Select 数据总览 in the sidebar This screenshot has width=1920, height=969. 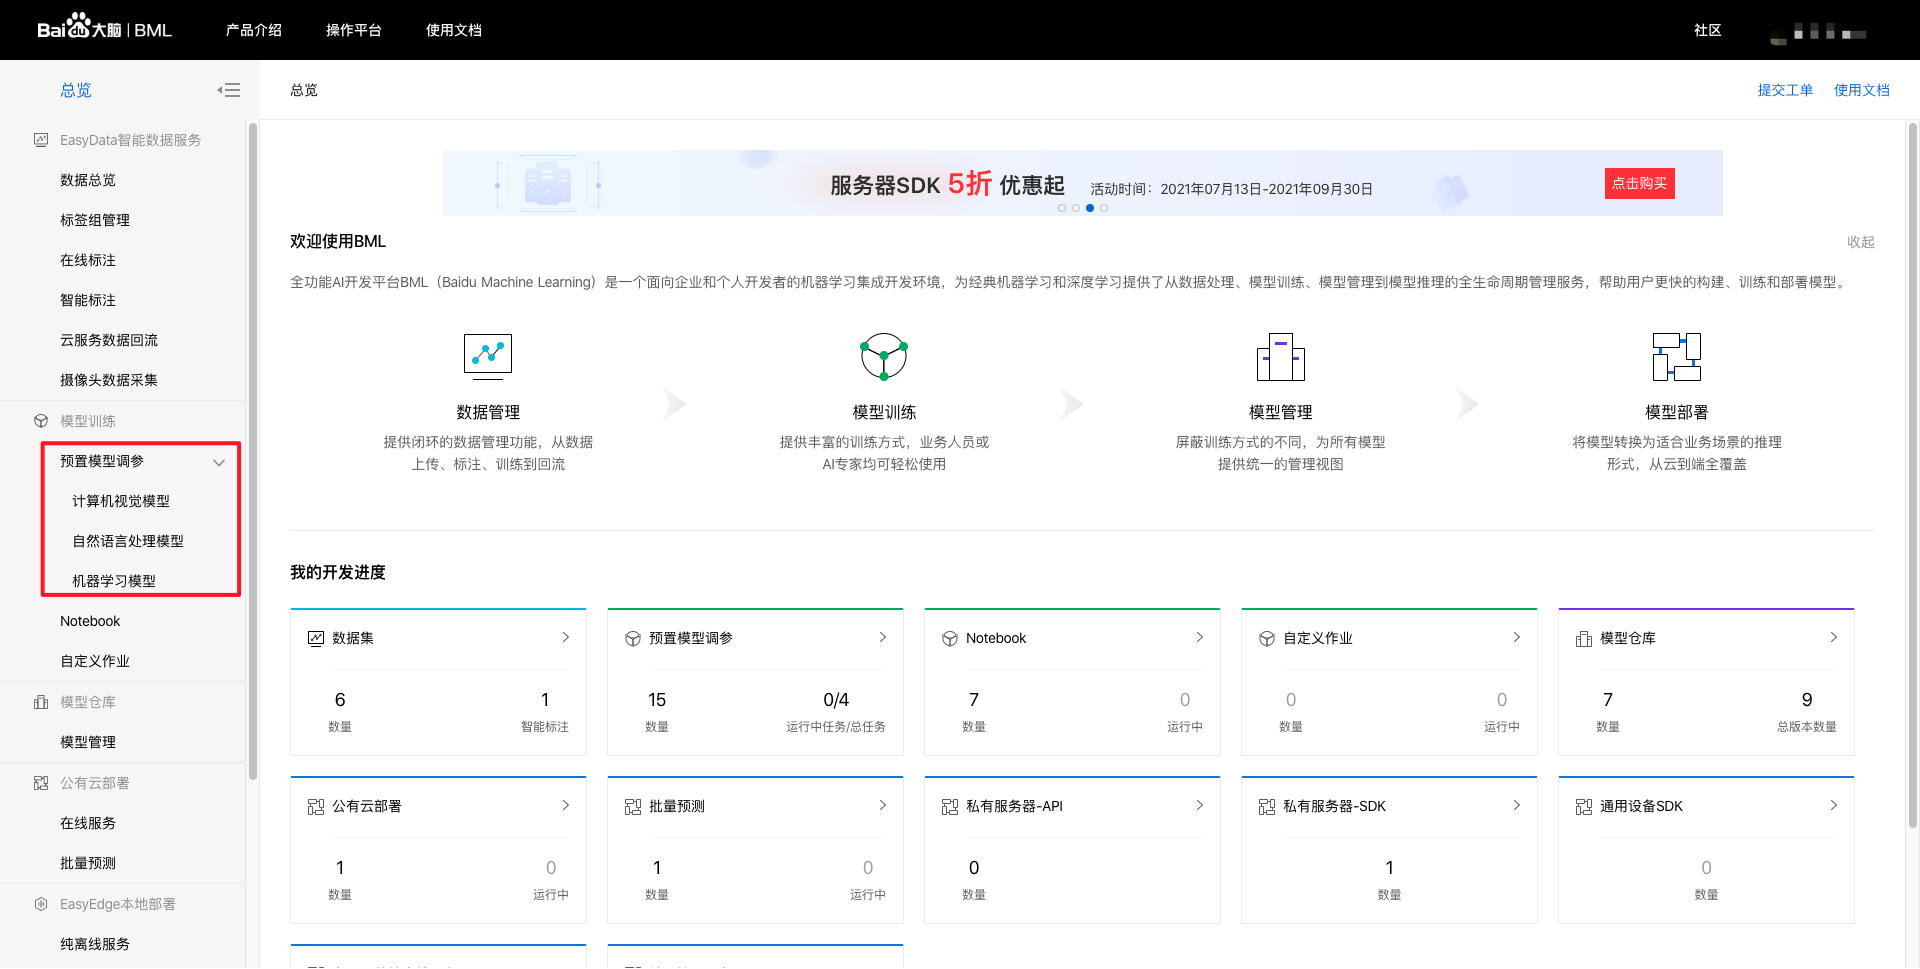click(x=88, y=180)
